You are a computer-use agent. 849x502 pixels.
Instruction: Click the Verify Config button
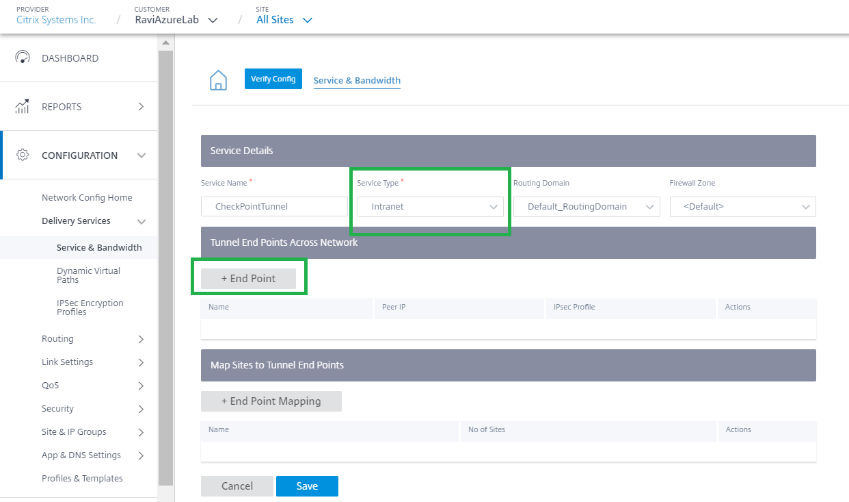click(x=273, y=79)
